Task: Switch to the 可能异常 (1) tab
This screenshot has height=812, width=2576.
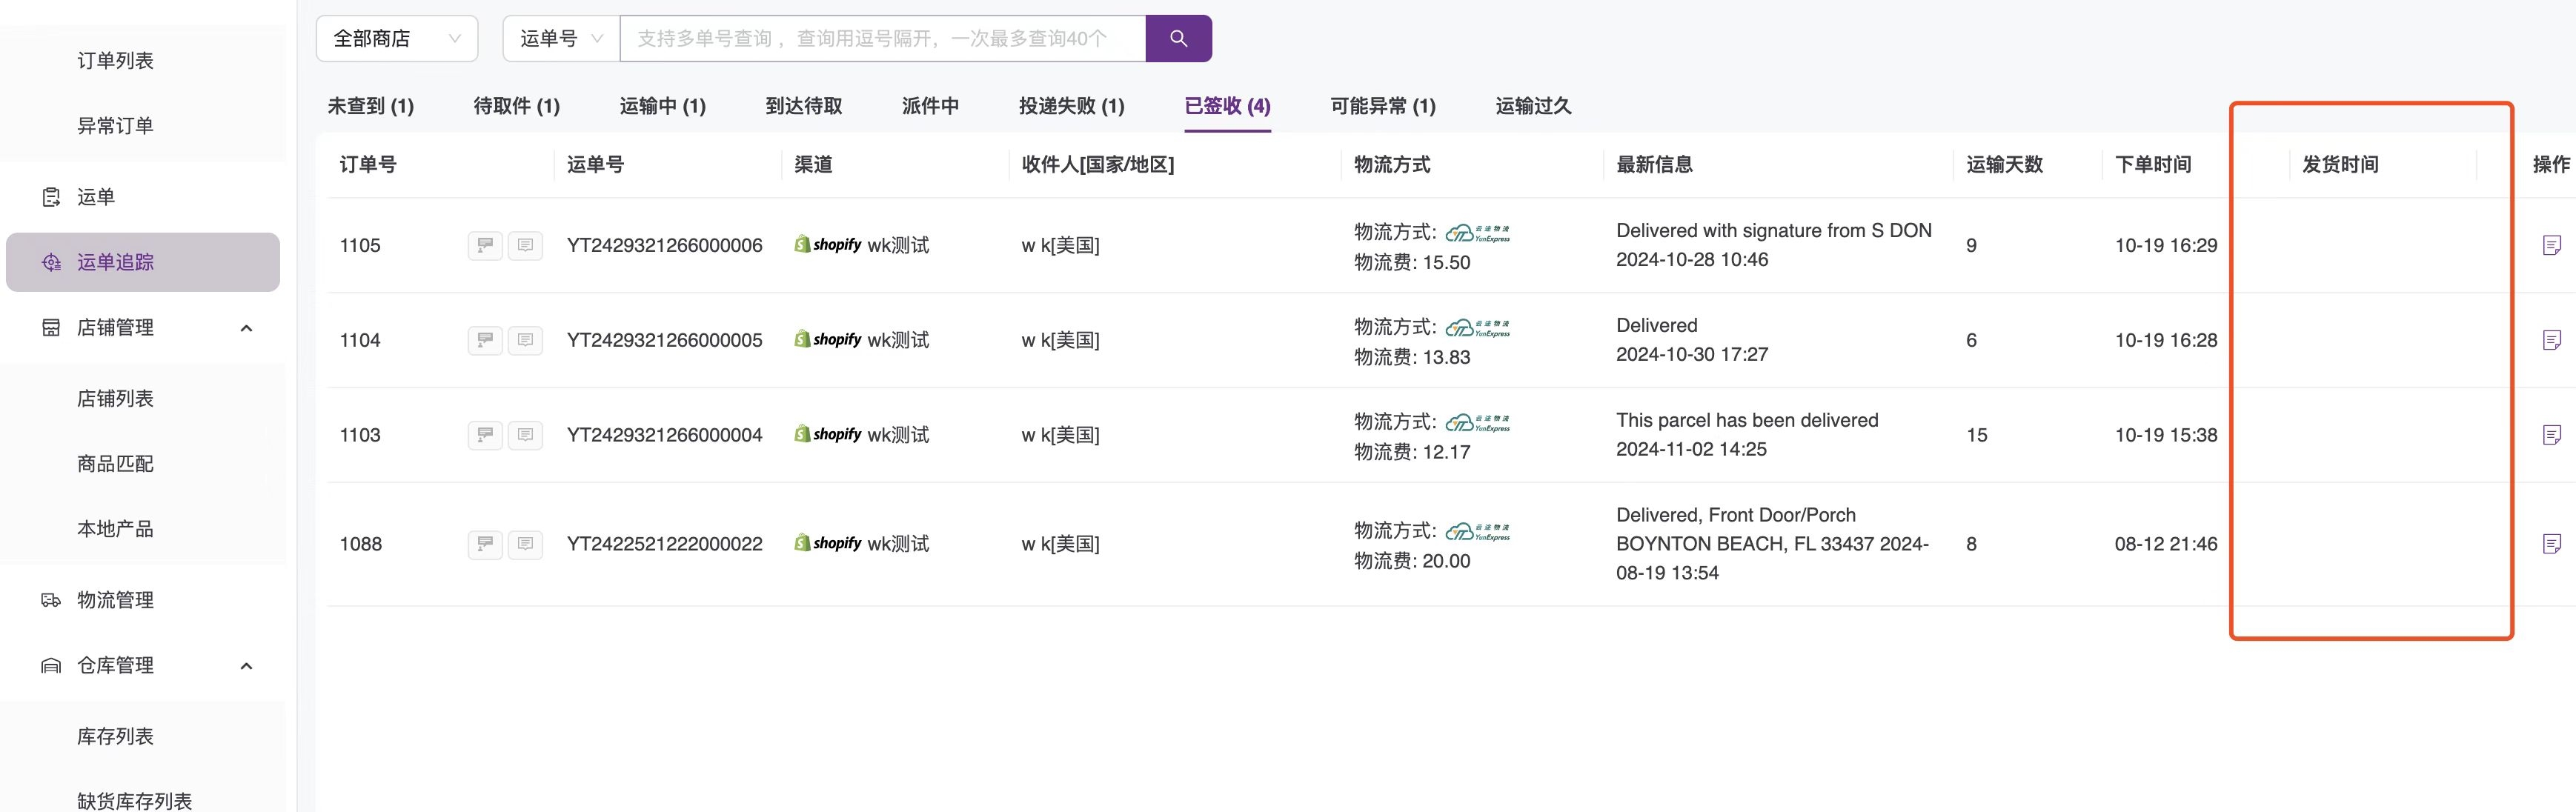Action: coord(1383,106)
